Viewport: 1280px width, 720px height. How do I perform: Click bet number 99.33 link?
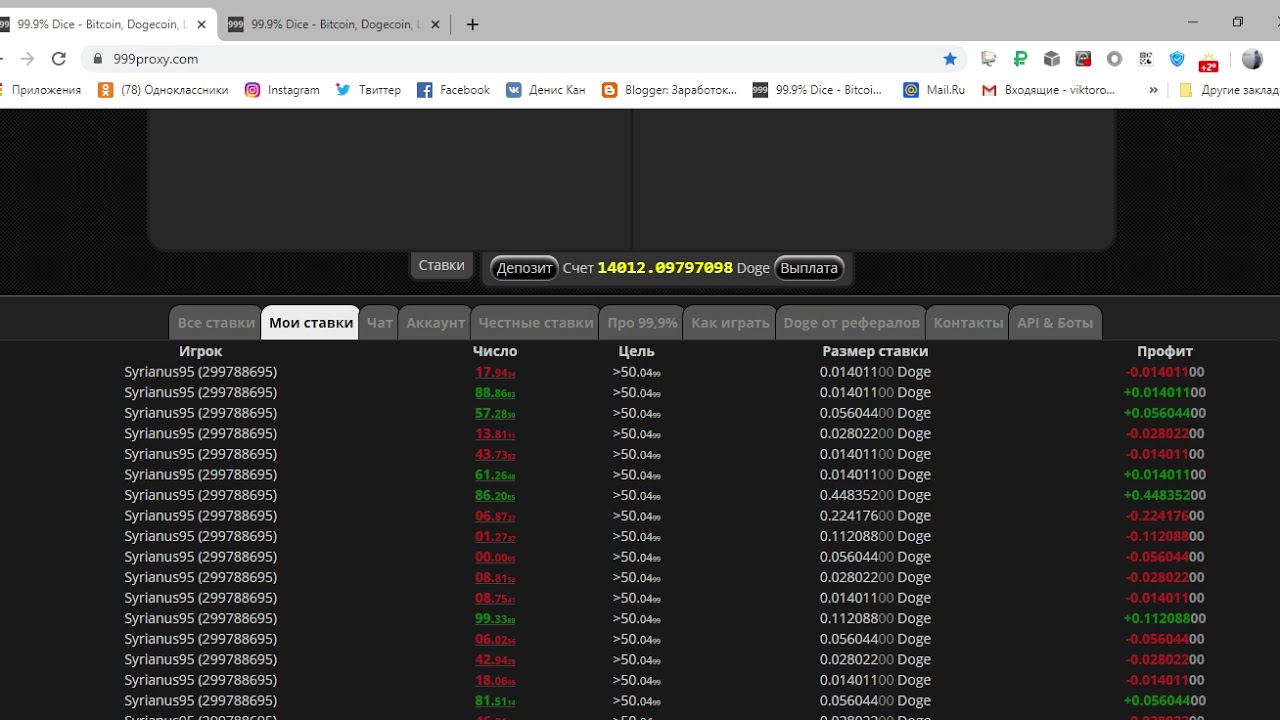pyautogui.click(x=495, y=618)
